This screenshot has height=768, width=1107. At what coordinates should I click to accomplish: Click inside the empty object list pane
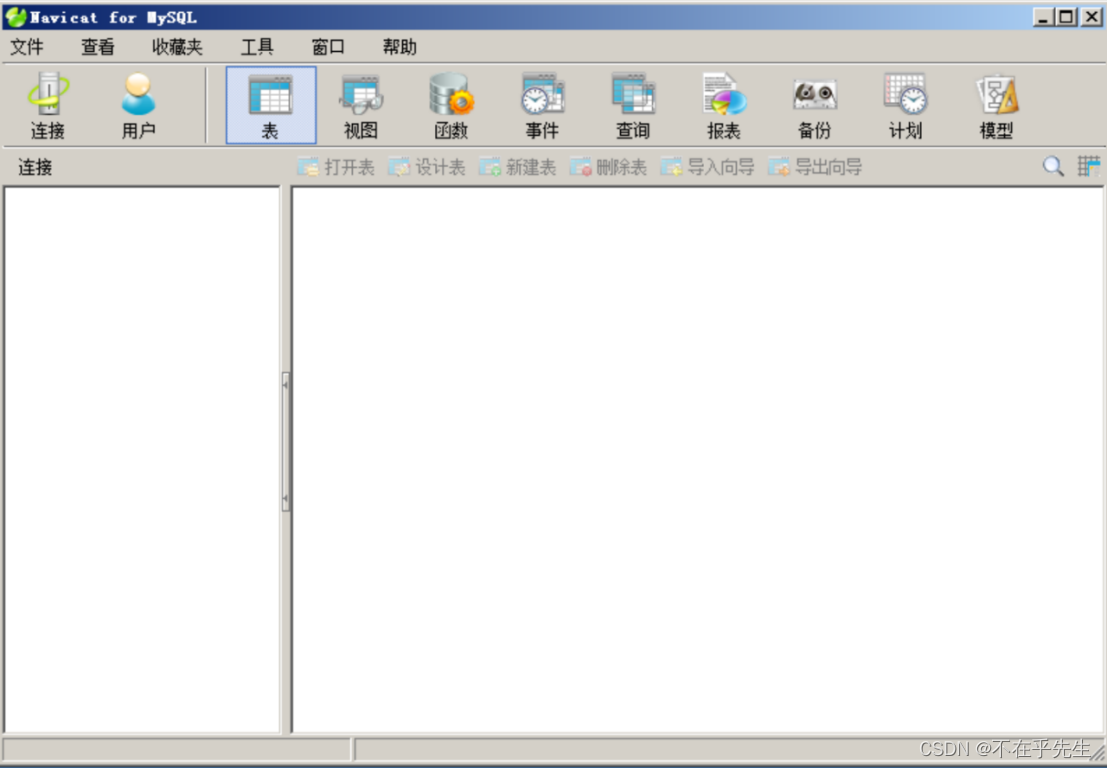point(698,460)
